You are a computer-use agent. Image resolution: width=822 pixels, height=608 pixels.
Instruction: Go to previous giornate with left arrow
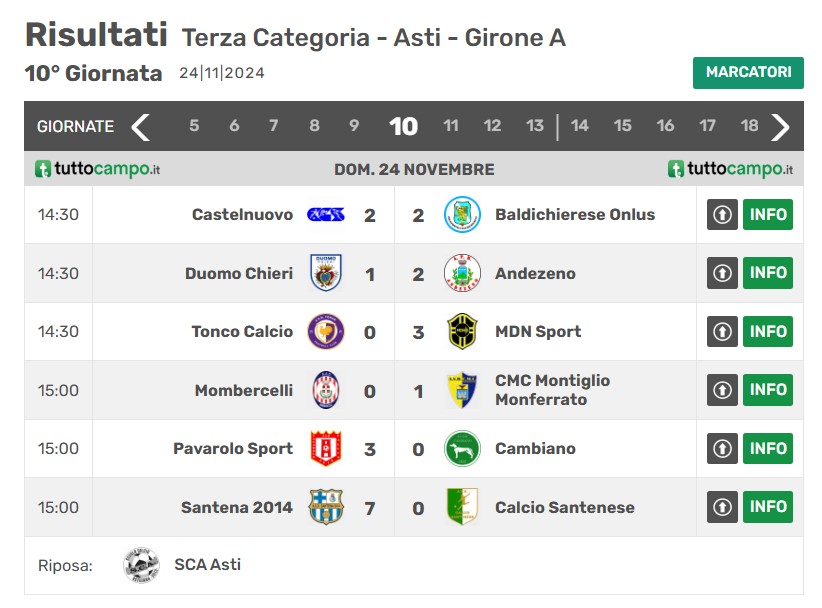point(141,127)
